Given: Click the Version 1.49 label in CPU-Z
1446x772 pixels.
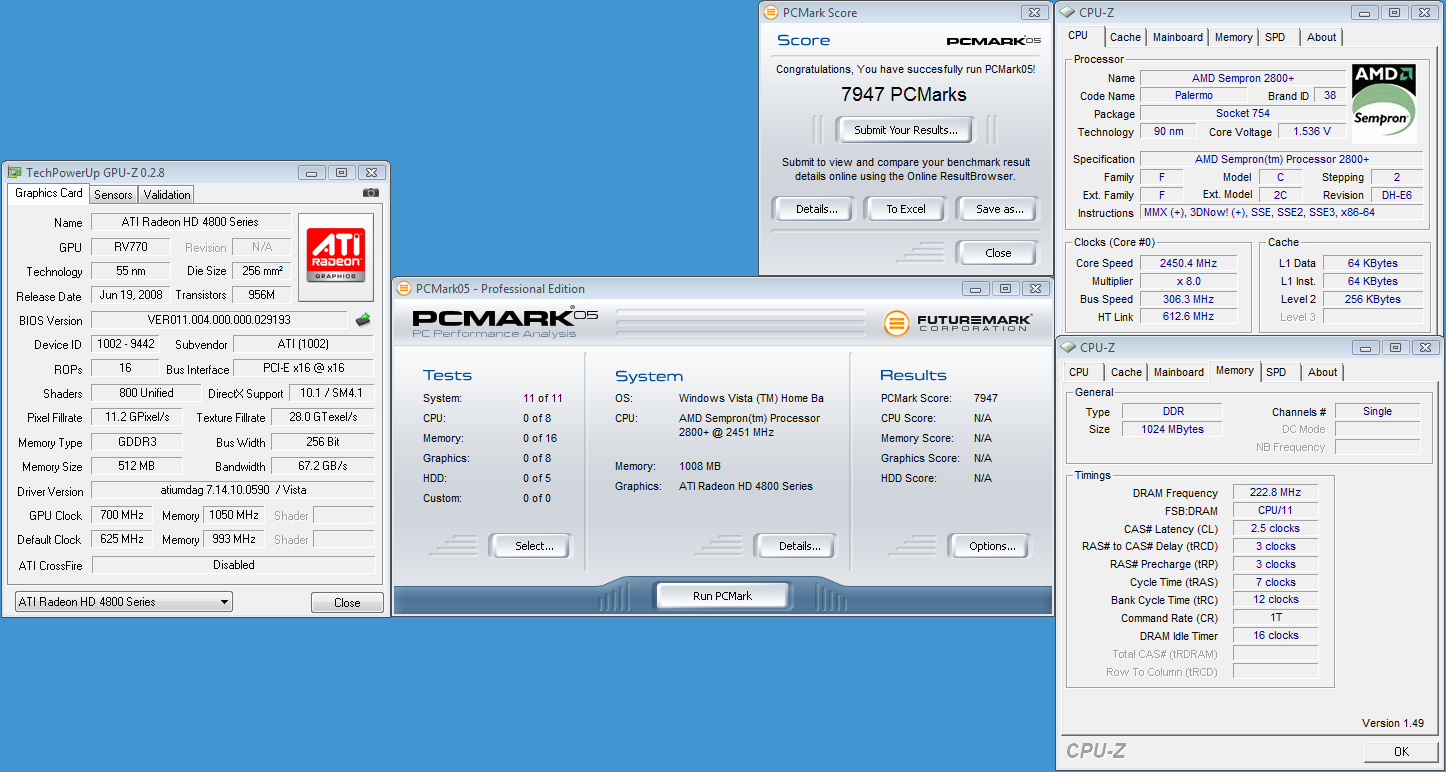Looking at the screenshot, I should pos(1393,723).
